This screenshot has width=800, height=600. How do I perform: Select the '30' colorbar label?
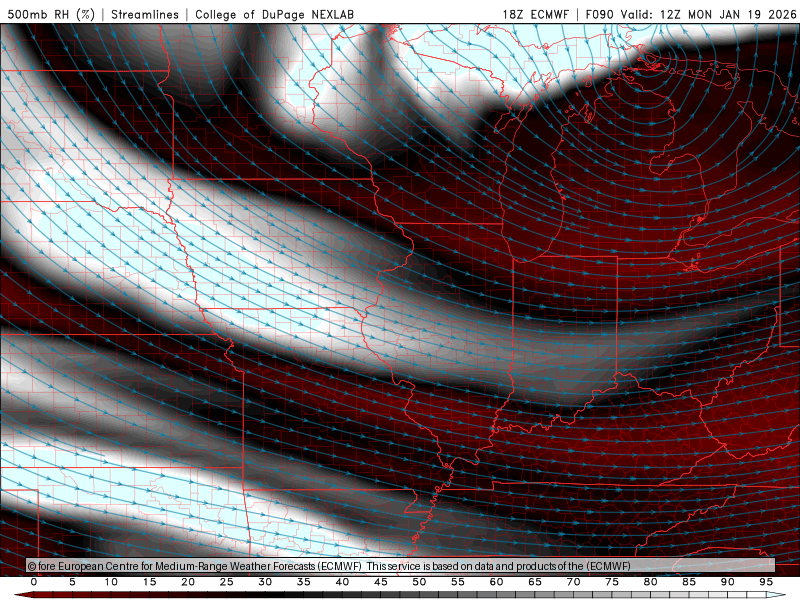pos(265,582)
